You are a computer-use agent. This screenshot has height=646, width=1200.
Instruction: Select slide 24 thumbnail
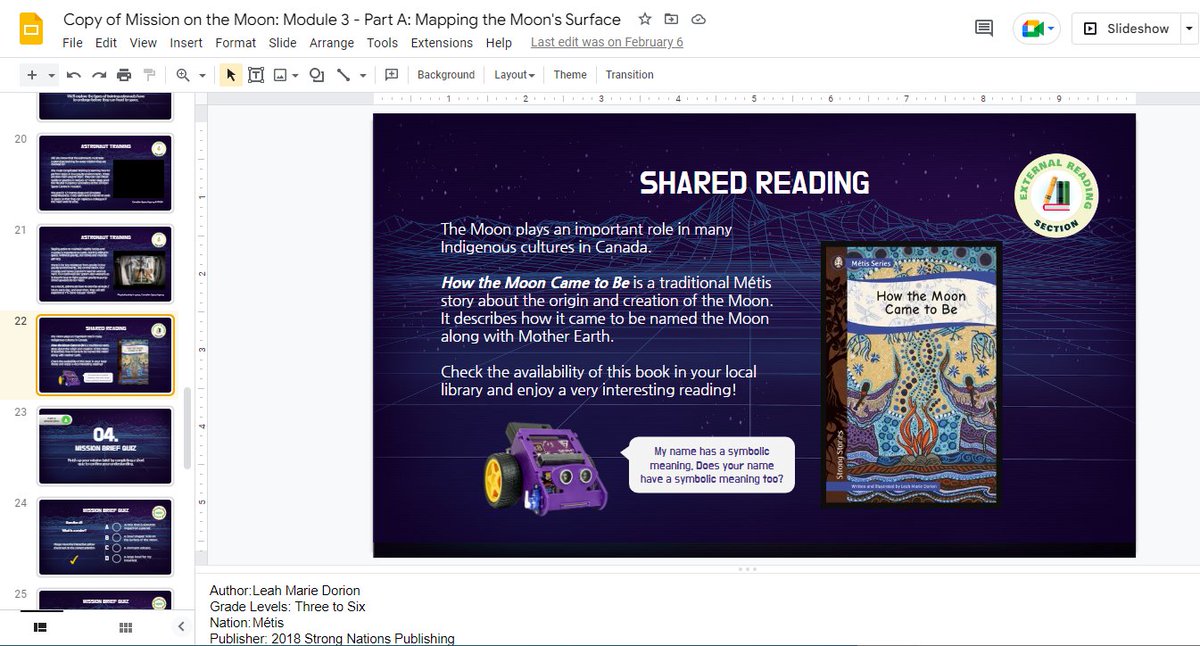click(105, 537)
